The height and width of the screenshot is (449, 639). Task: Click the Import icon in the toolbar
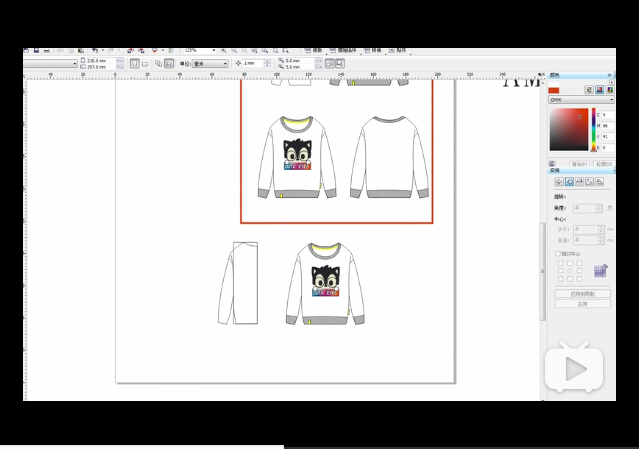coord(130,51)
